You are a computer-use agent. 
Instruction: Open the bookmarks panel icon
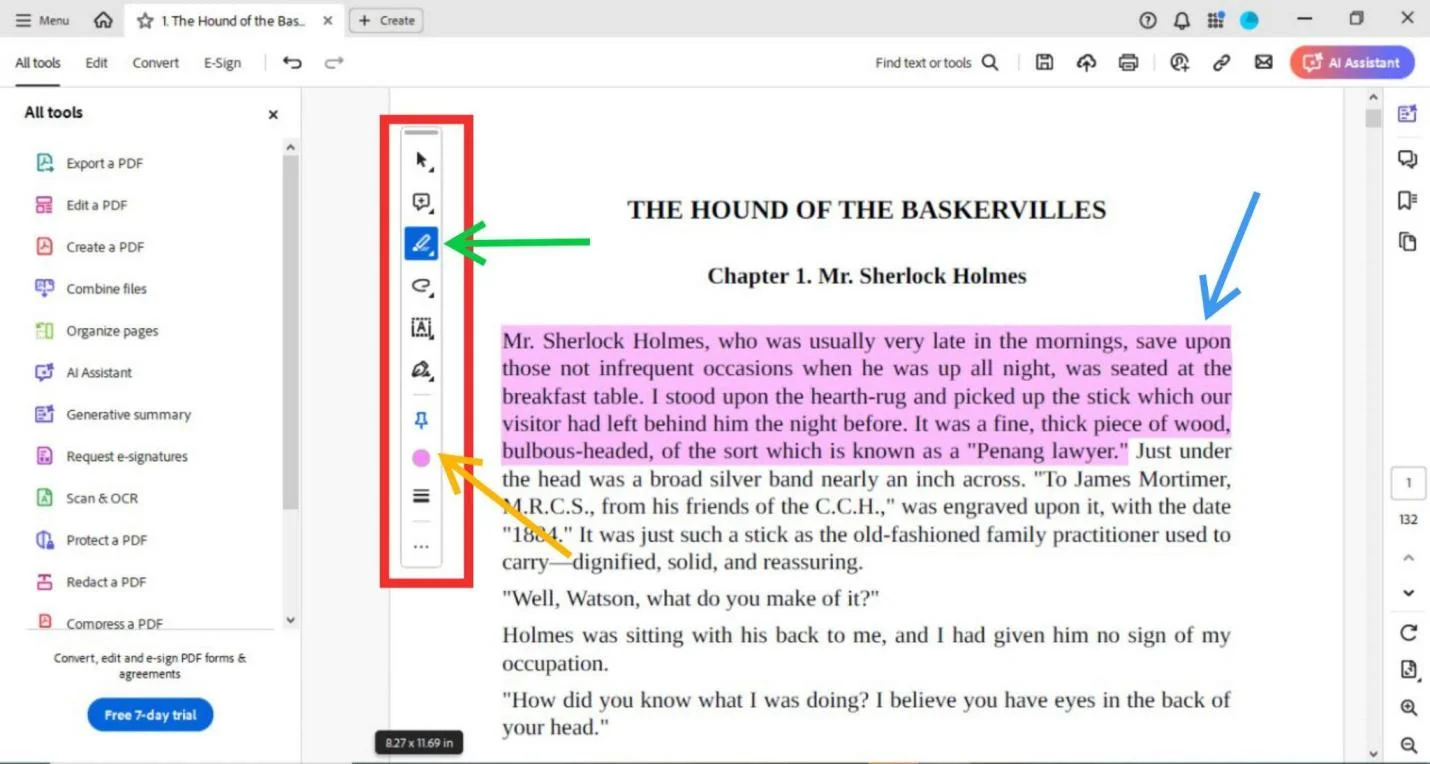1408,200
